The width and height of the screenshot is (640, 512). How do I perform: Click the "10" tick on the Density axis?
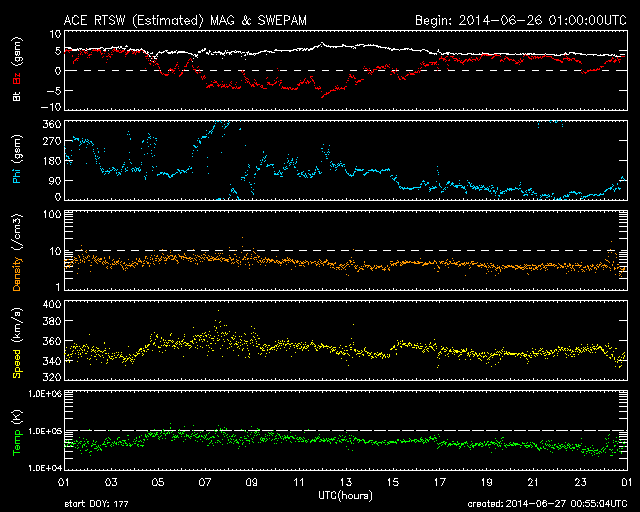click(55, 251)
